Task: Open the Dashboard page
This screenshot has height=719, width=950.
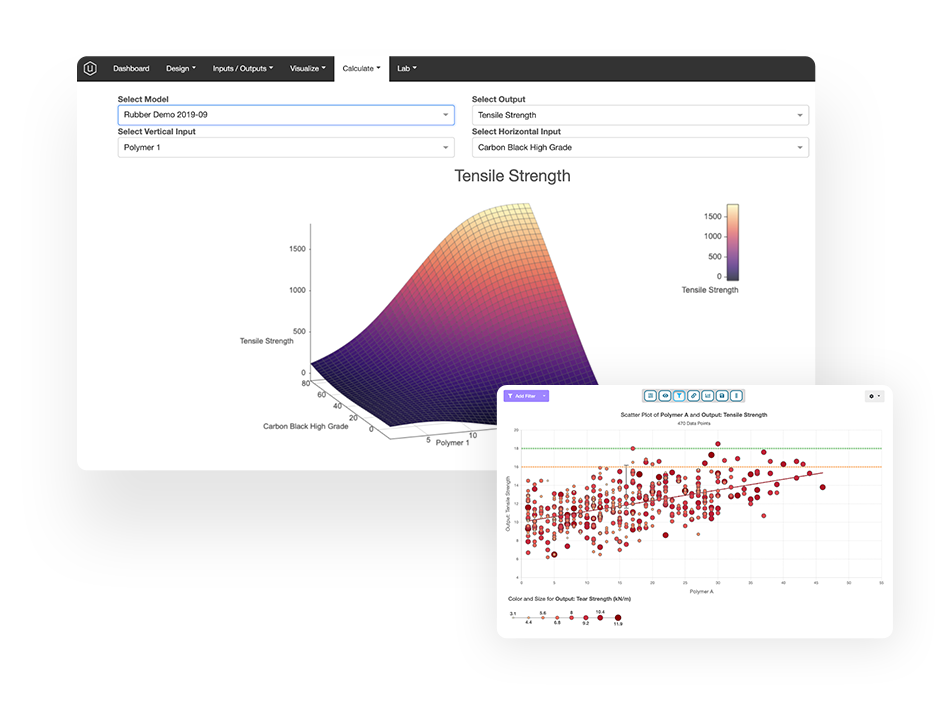Action: 131,68
